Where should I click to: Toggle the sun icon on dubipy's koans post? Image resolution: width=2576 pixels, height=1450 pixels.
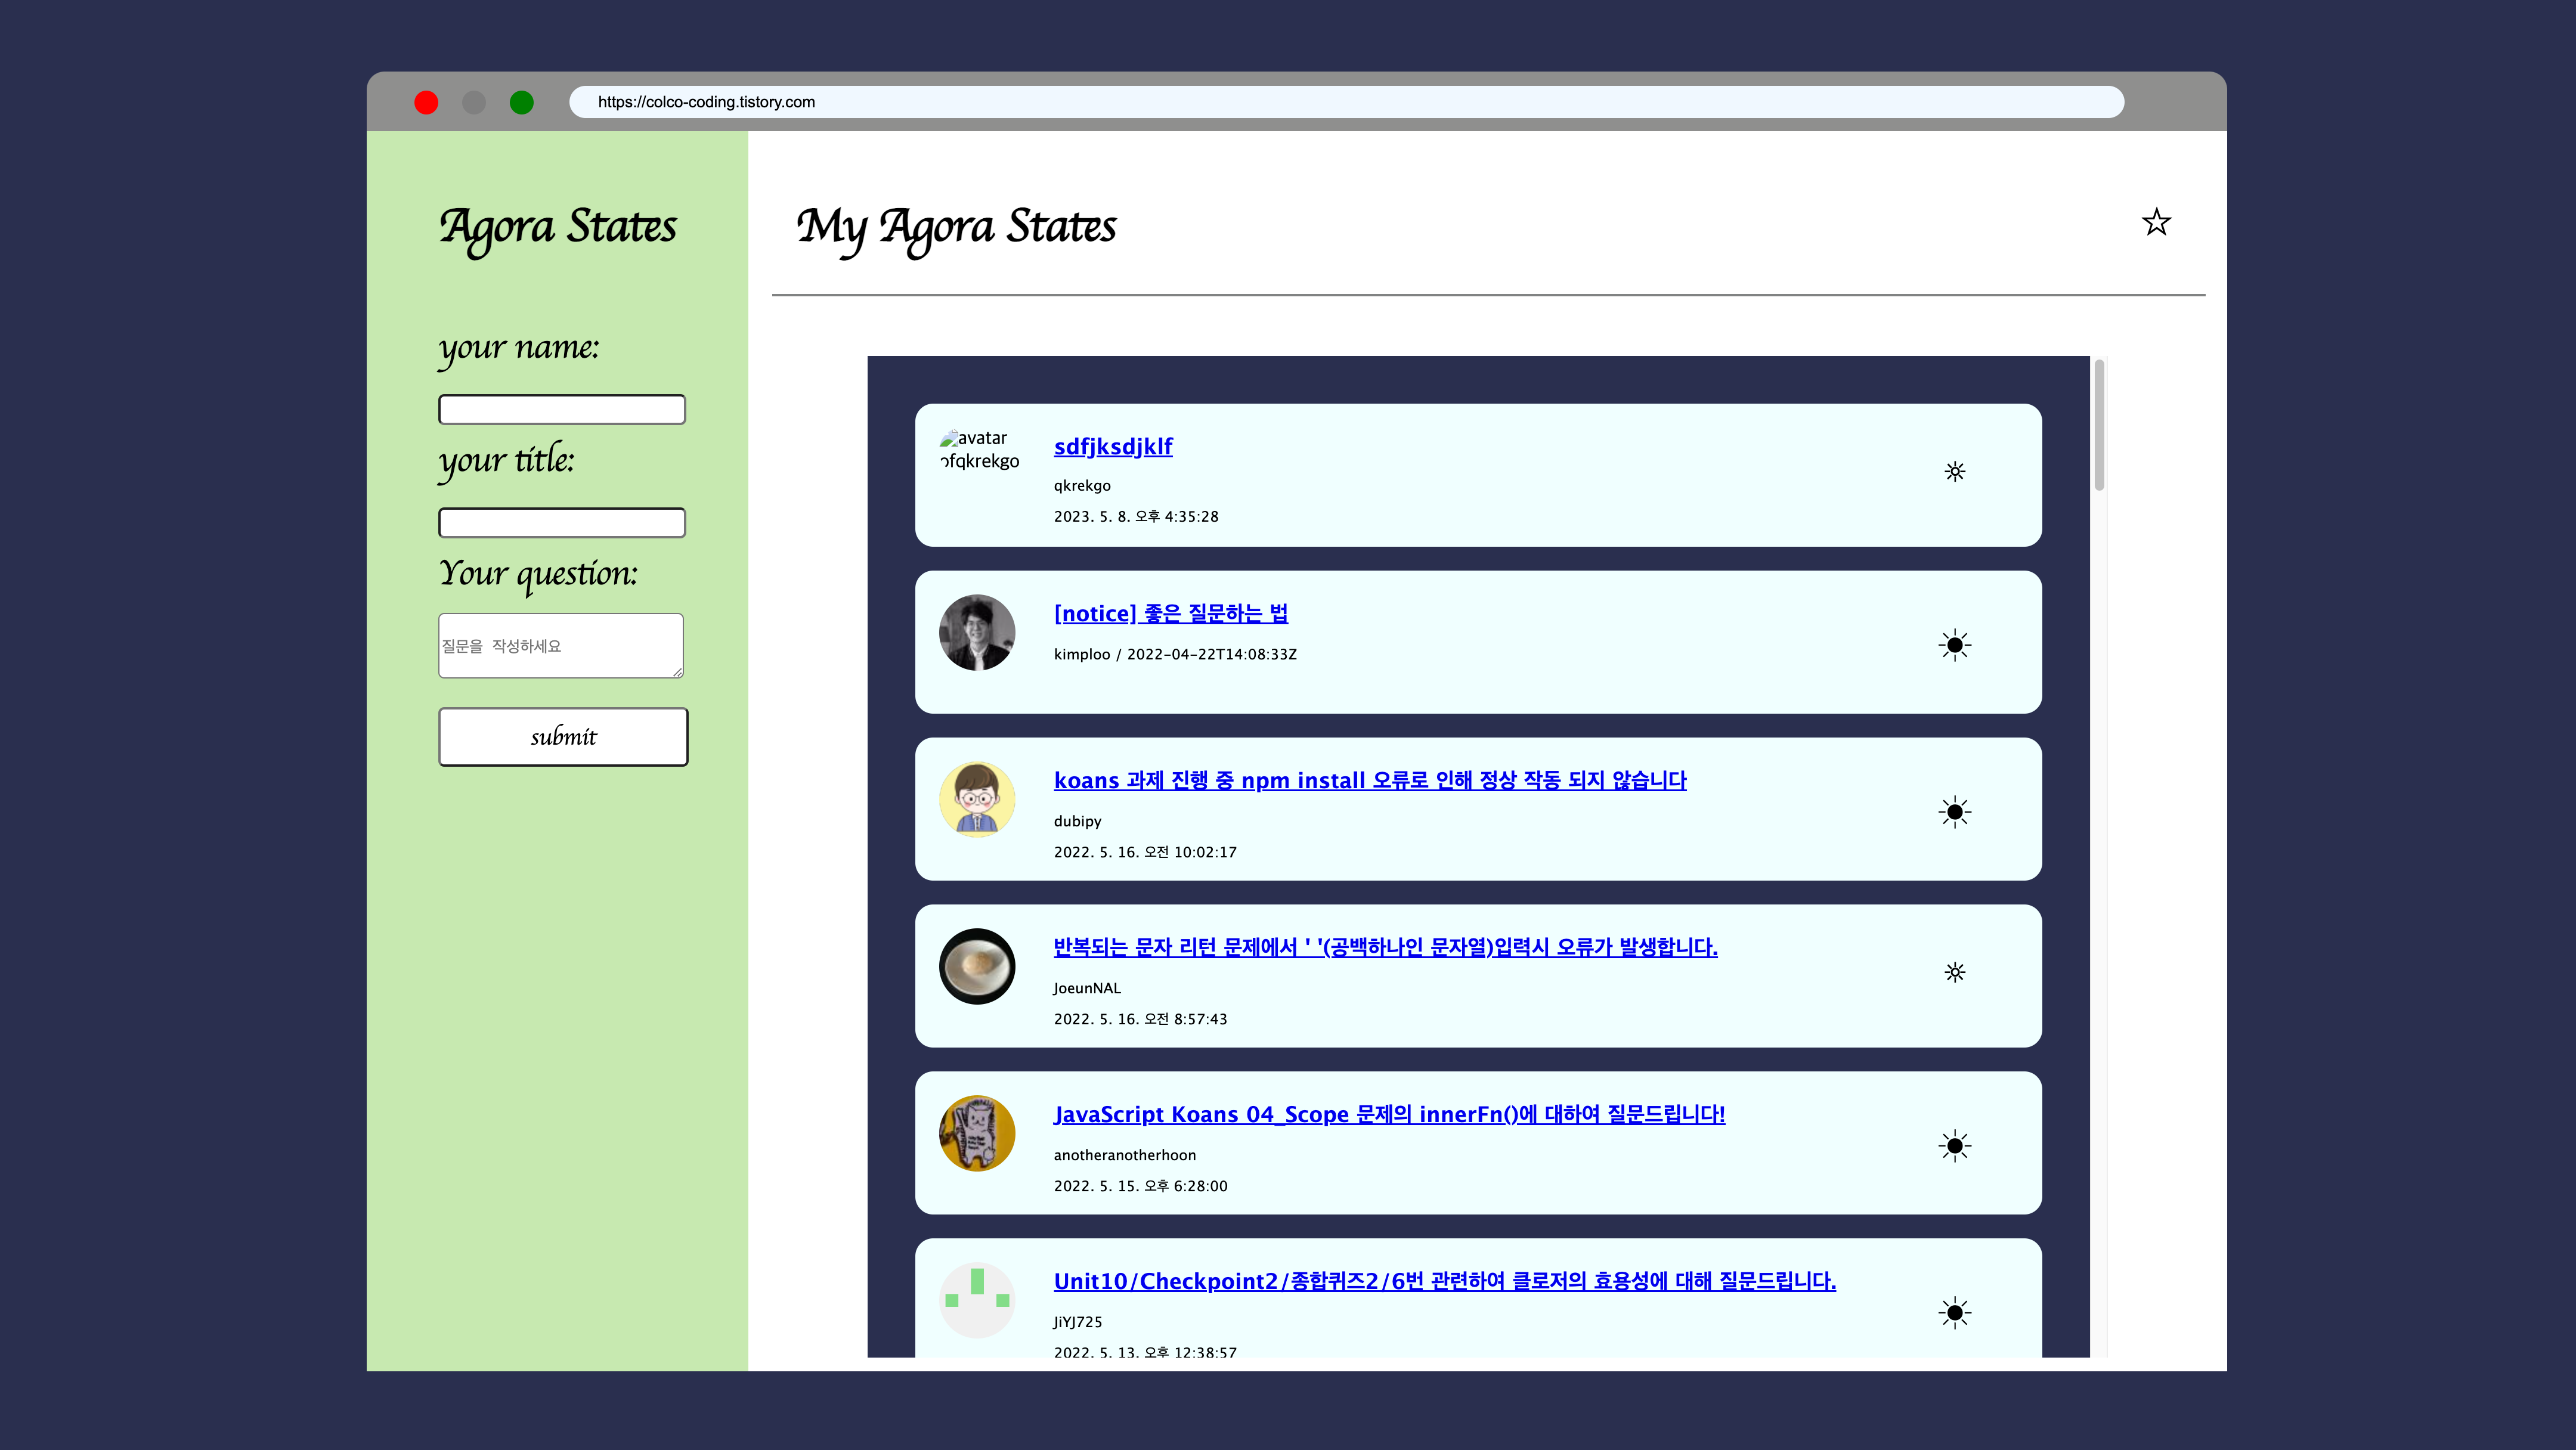1955,812
